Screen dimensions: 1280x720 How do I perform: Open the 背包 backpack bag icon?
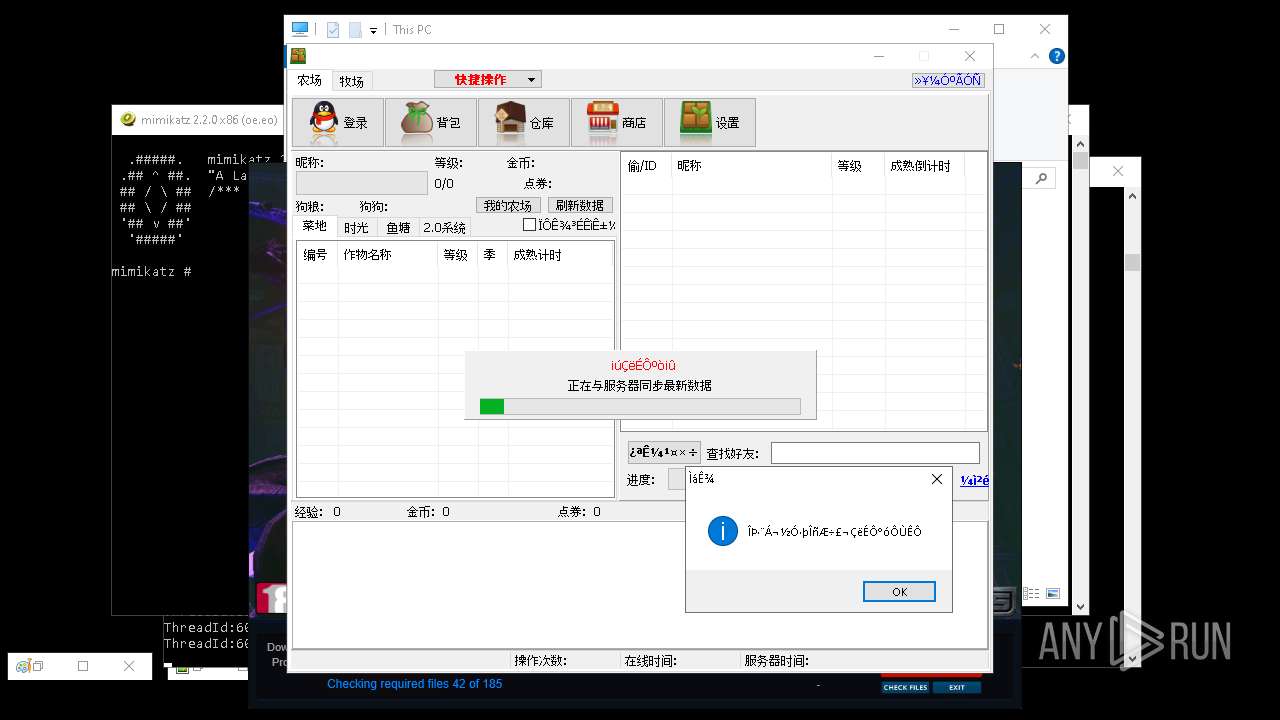[x=431, y=122]
